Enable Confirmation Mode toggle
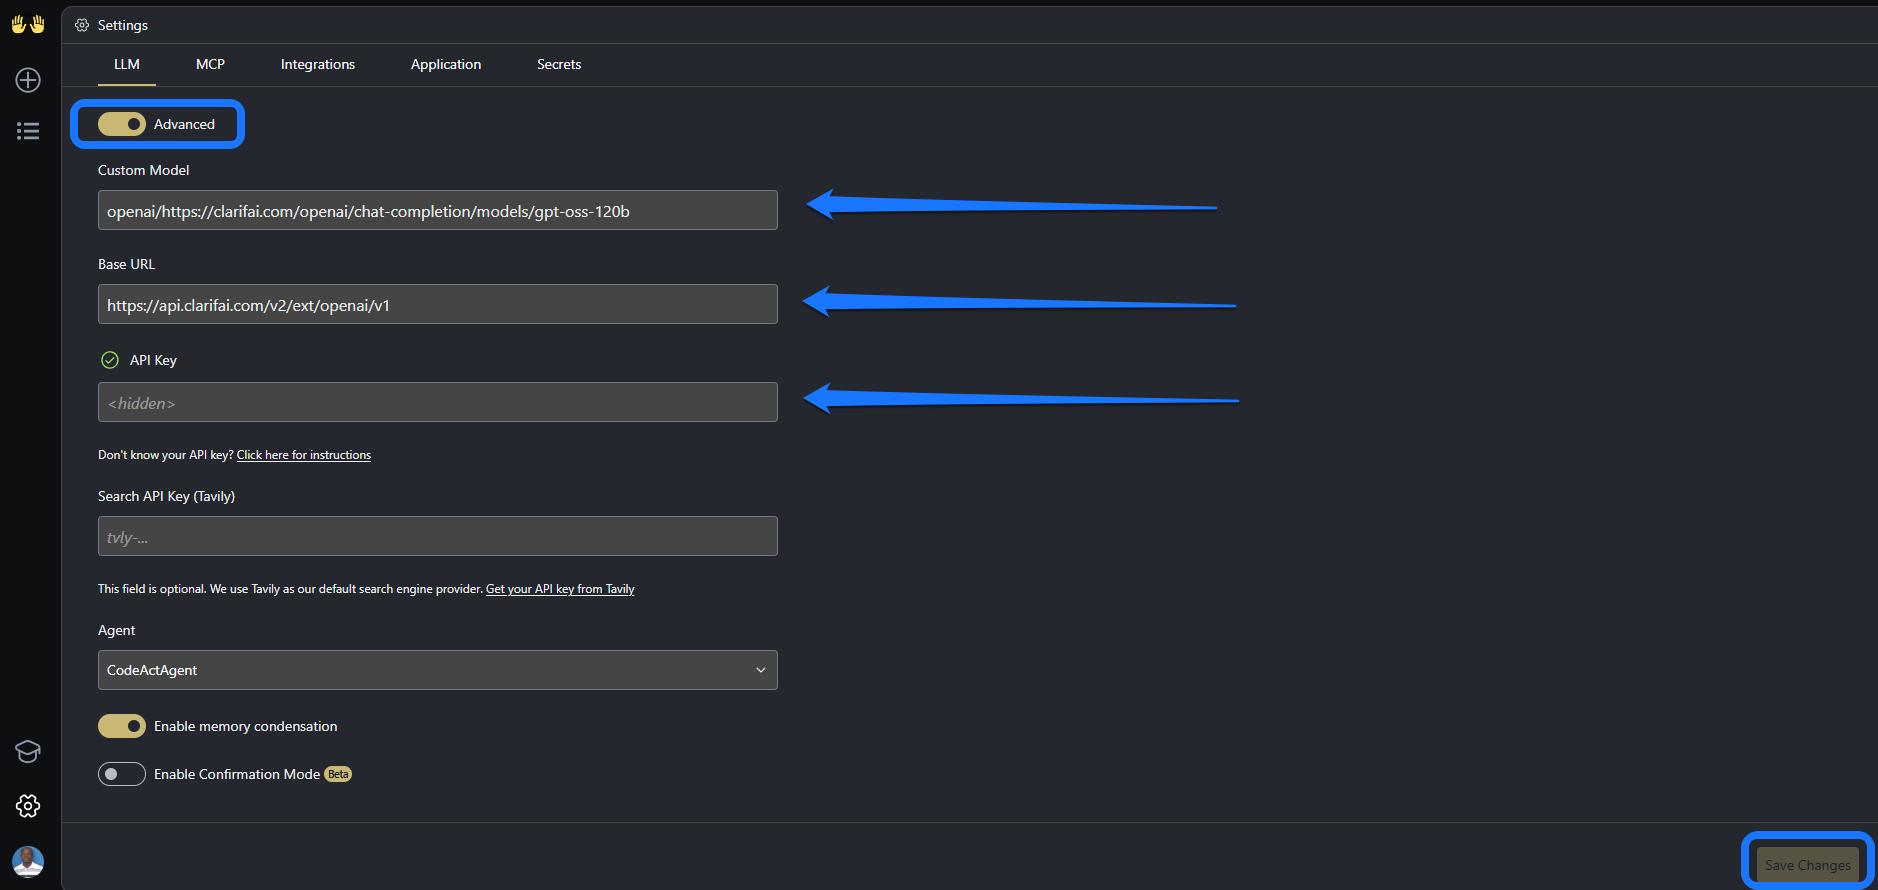Image resolution: width=1878 pixels, height=890 pixels. point(122,774)
